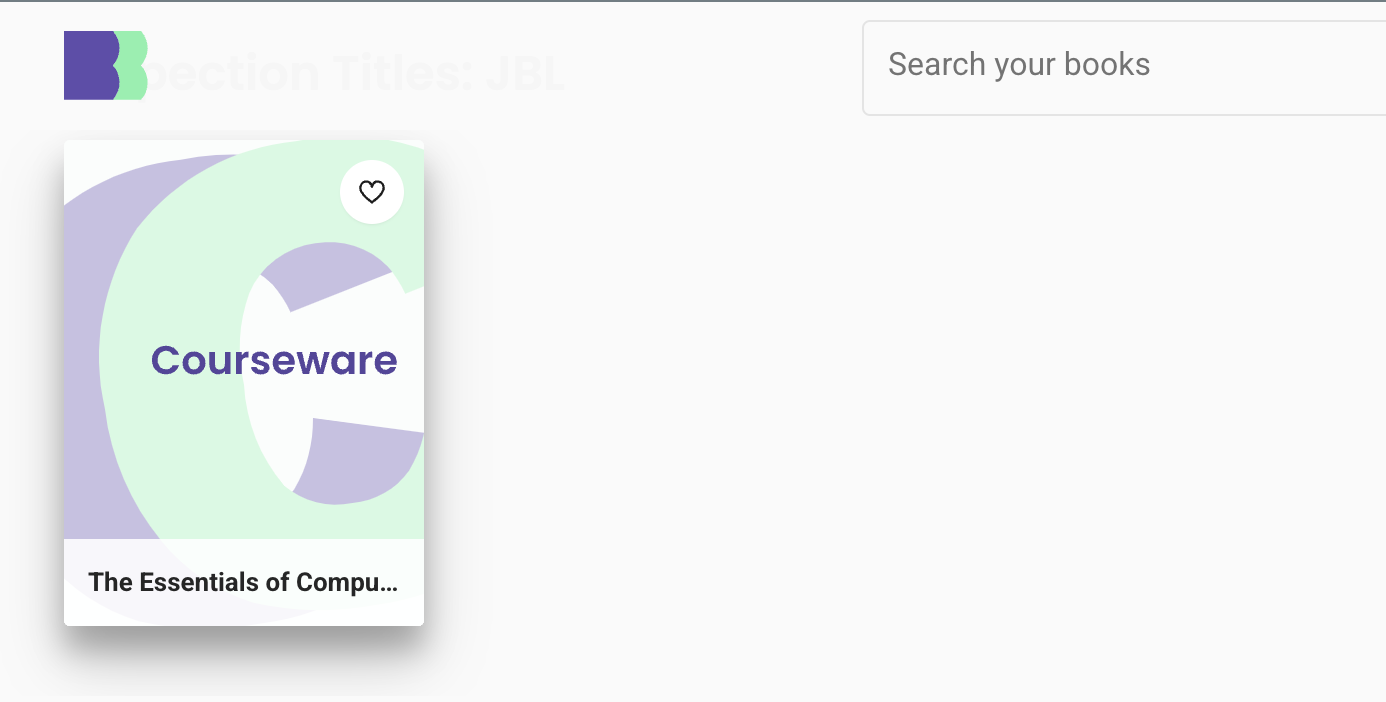Select the faded Collection Titles: JBL heading
This screenshot has height=702, width=1386.
click(x=356, y=74)
